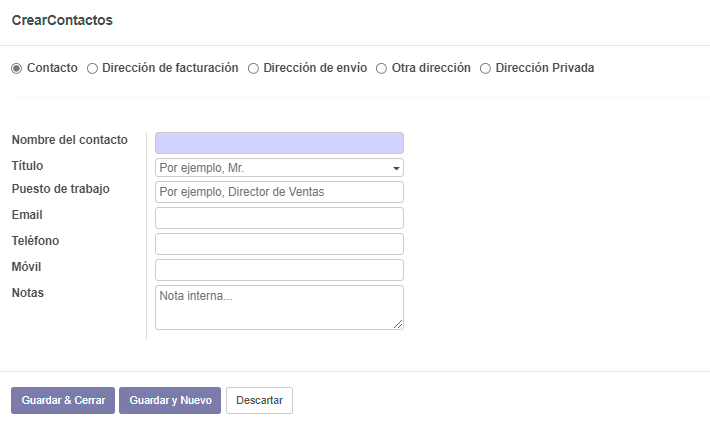Screen dimensions: 710x427
Task: Focus the Teléfono input field
Action: click(279, 244)
